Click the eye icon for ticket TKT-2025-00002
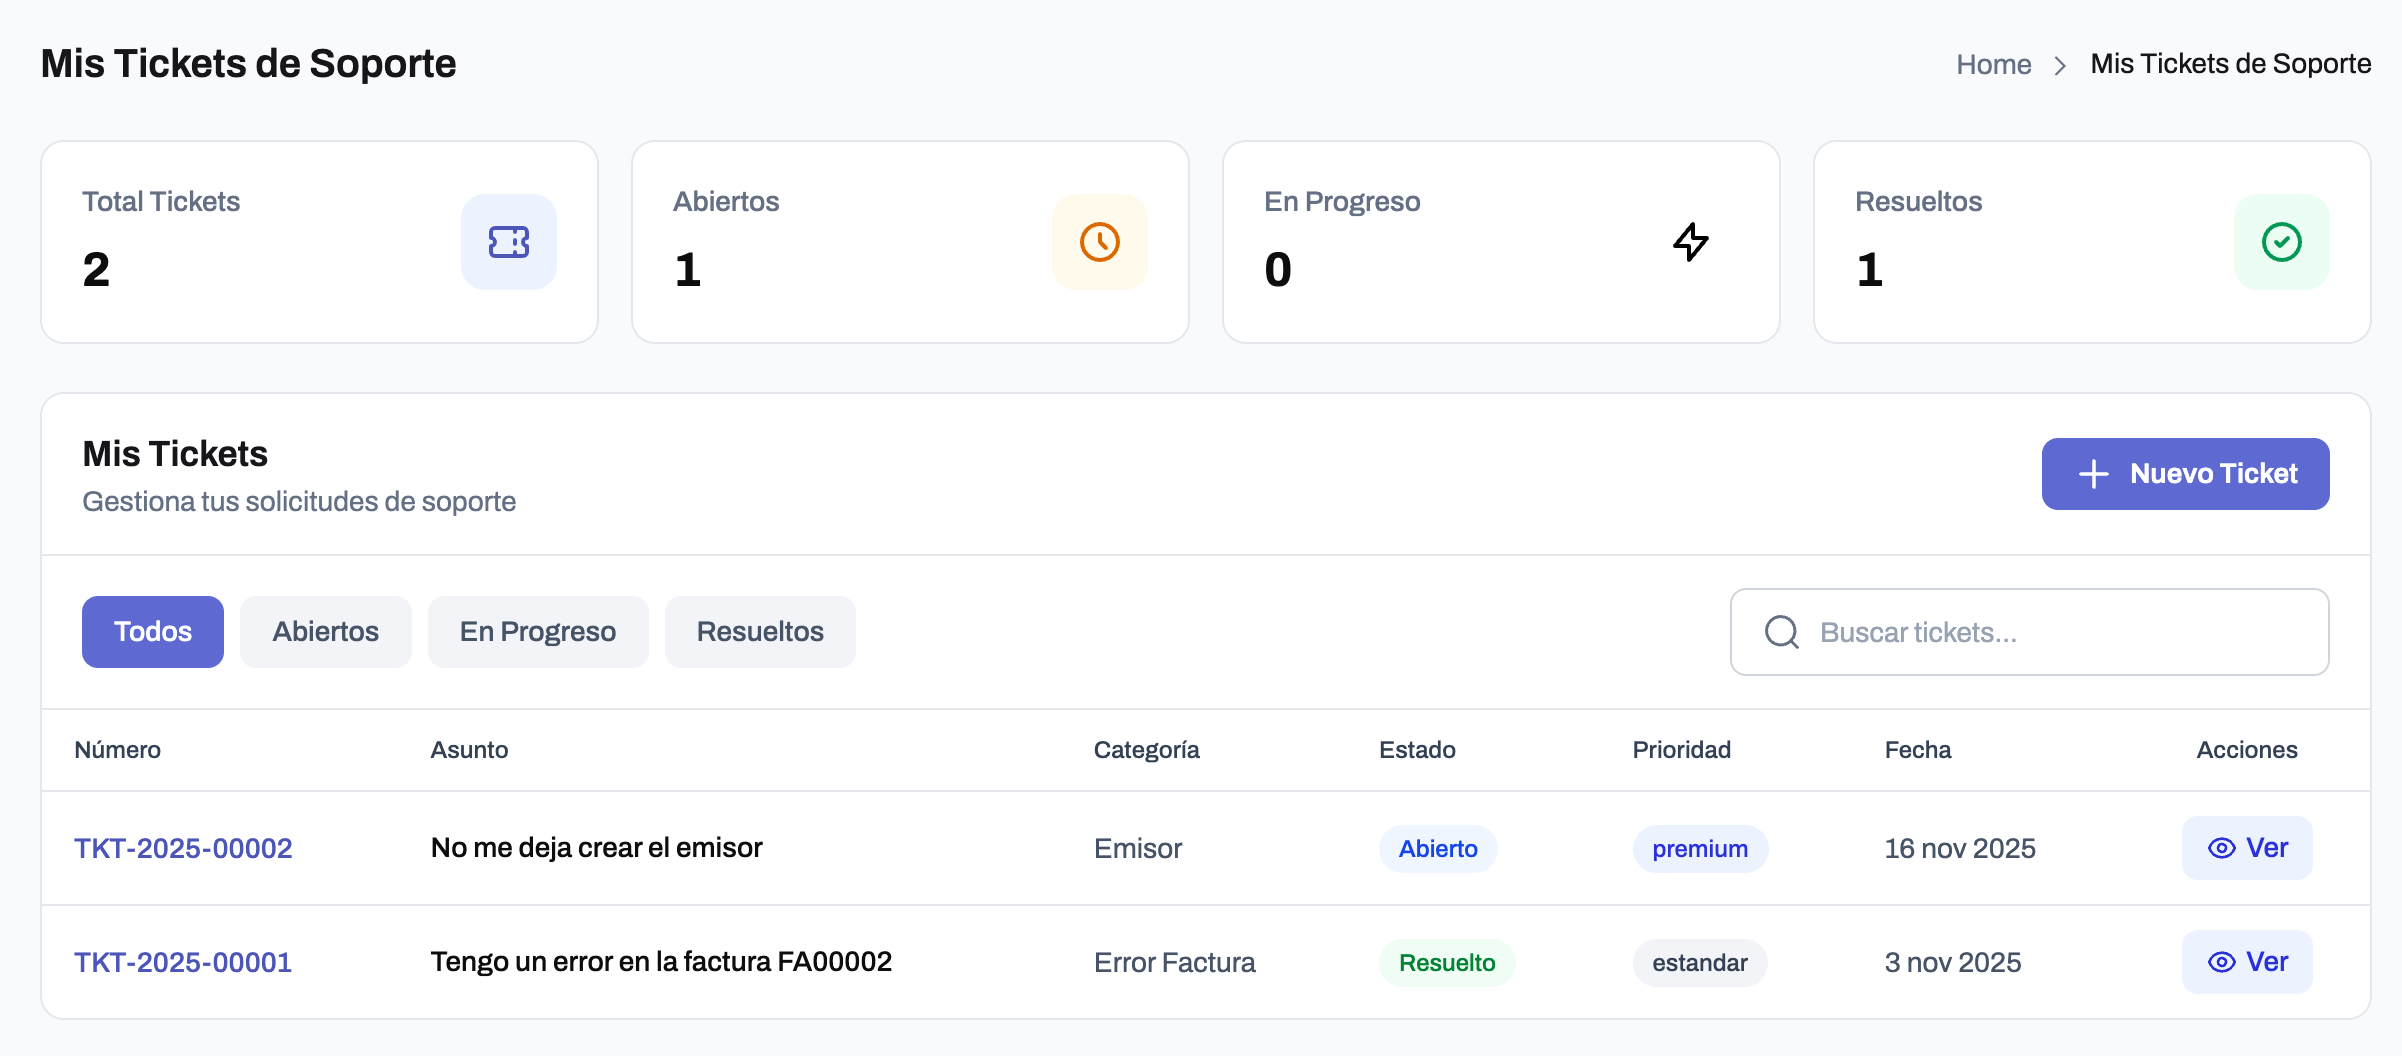This screenshot has width=2402, height=1056. [x=2221, y=848]
